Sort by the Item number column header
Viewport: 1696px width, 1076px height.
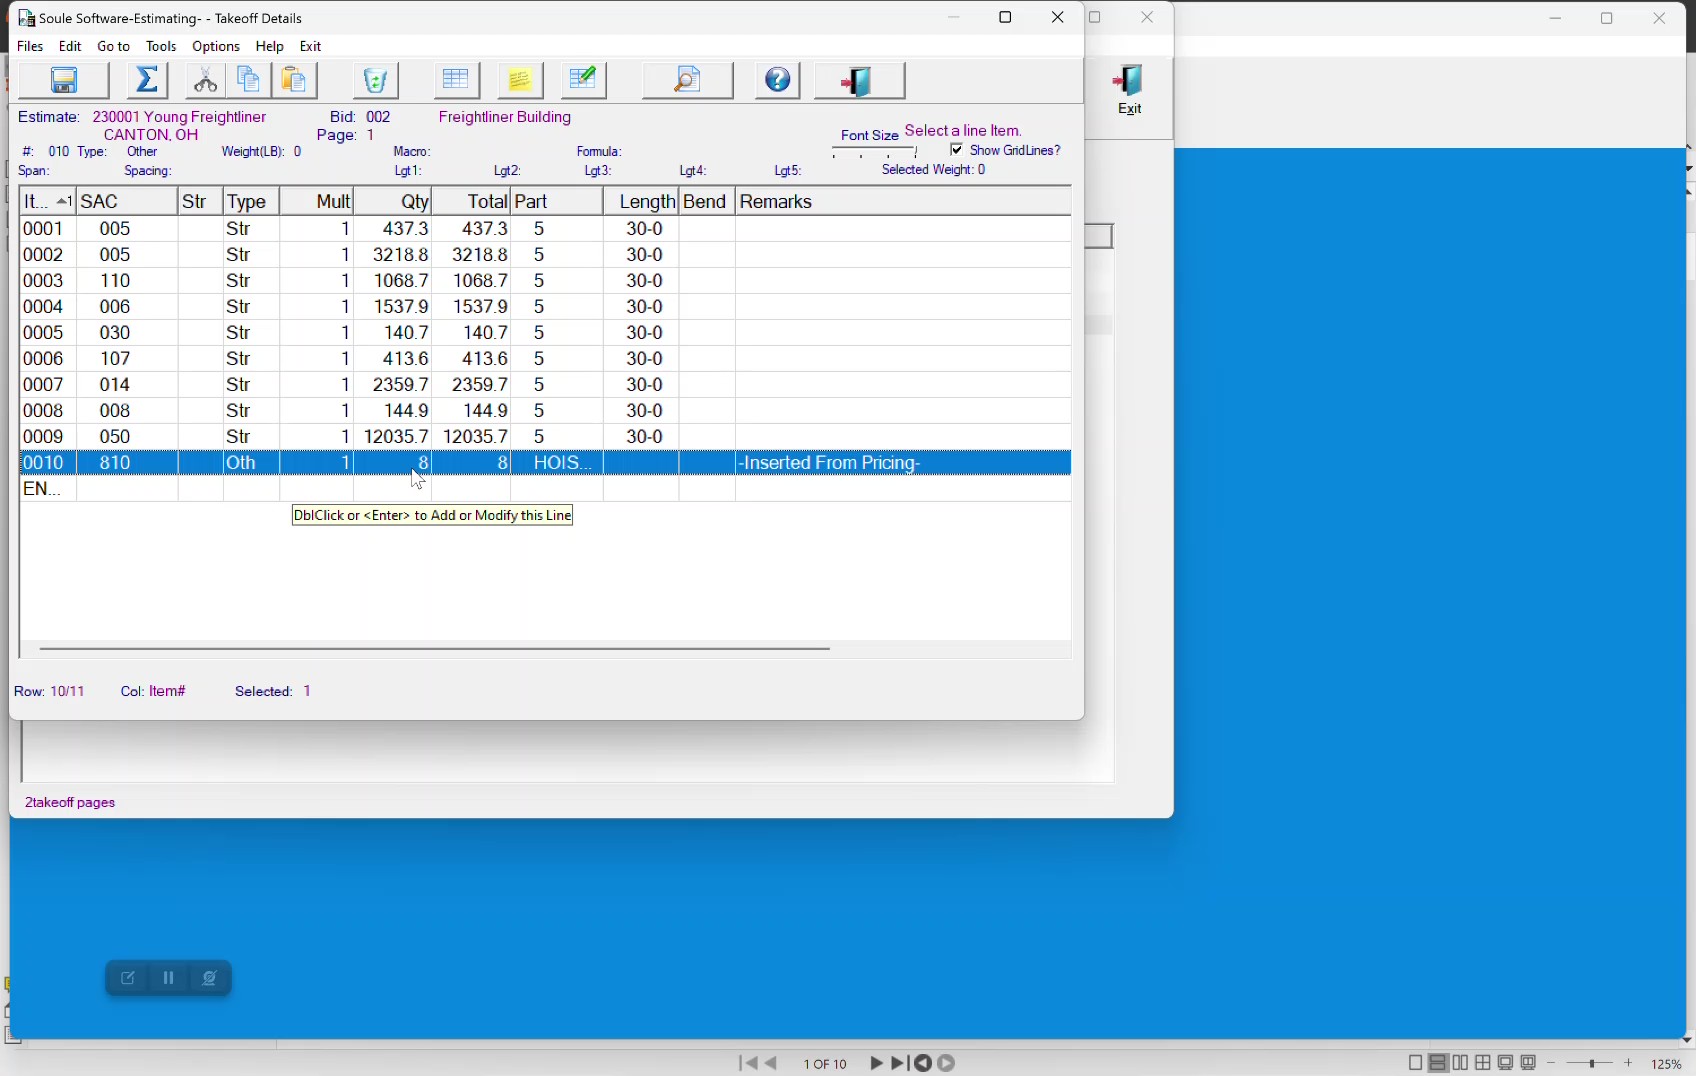[47, 202]
